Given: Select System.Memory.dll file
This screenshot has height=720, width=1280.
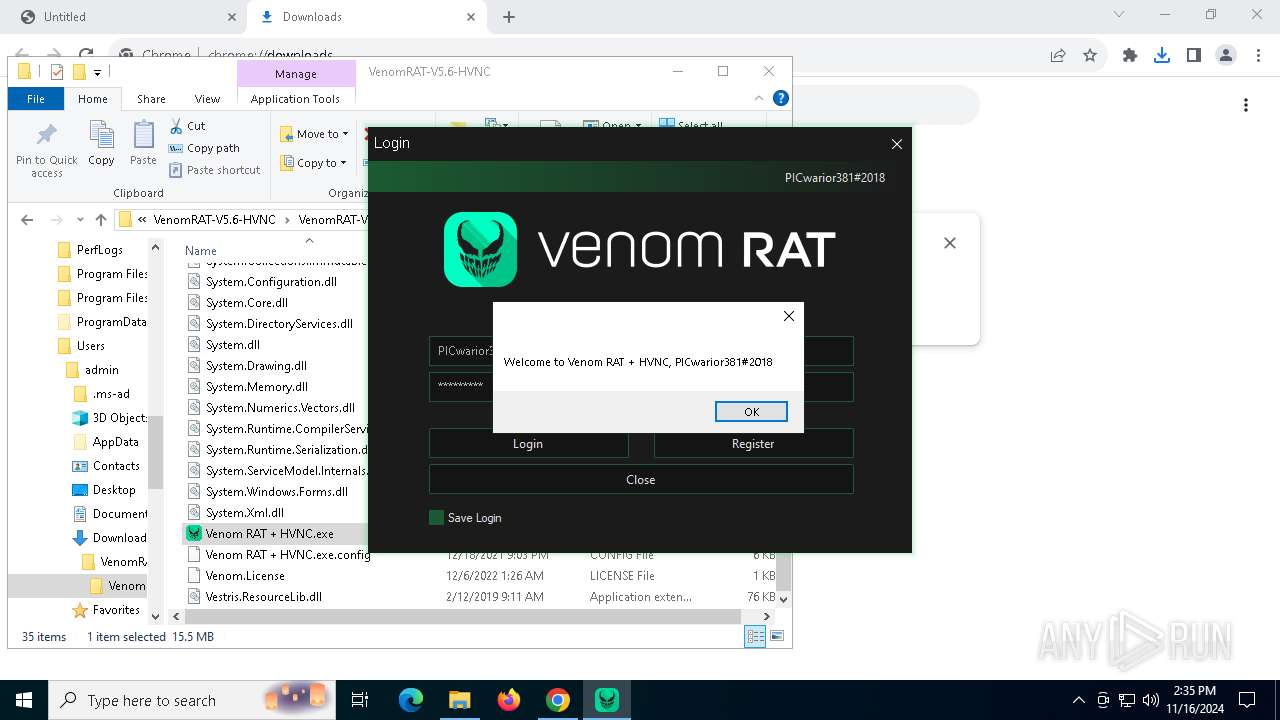Looking at the screenshot, I should (248, 387).
